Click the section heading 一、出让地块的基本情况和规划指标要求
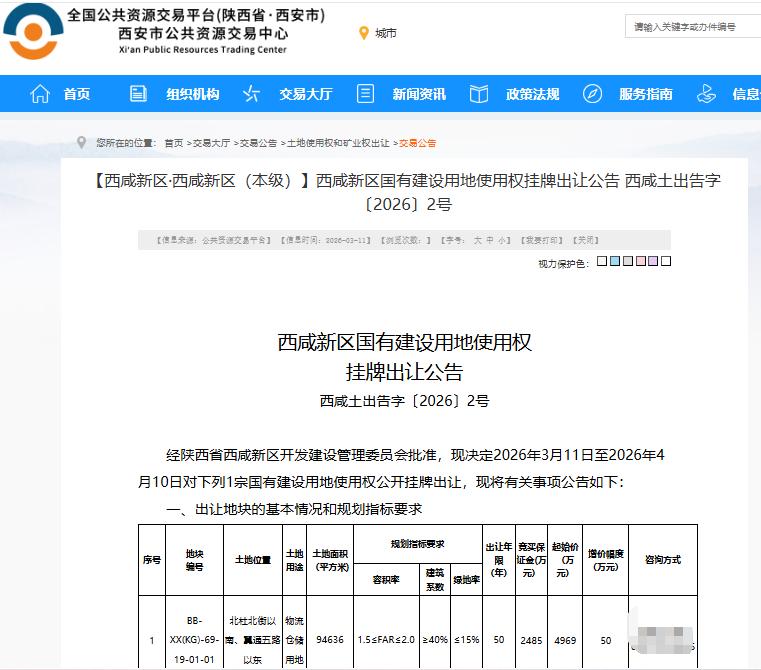Screen dimensions: 761x670 tap(294, 509)
